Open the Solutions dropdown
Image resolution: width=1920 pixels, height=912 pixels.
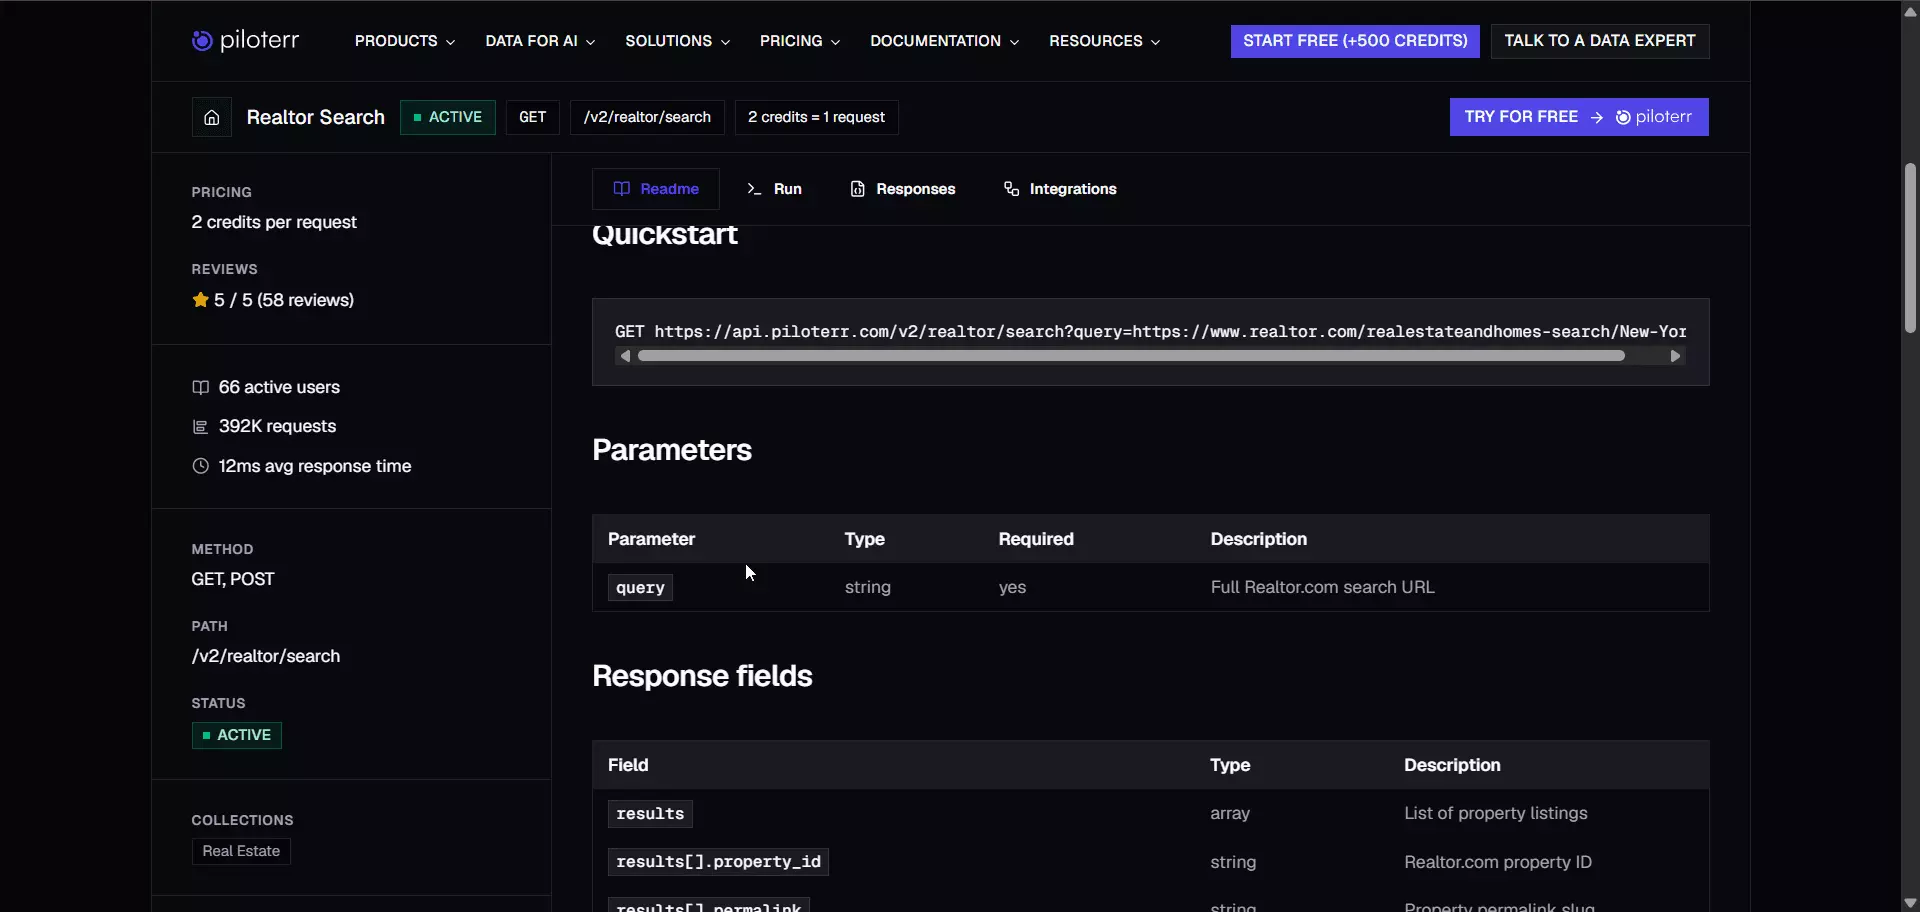click(677, 41)
